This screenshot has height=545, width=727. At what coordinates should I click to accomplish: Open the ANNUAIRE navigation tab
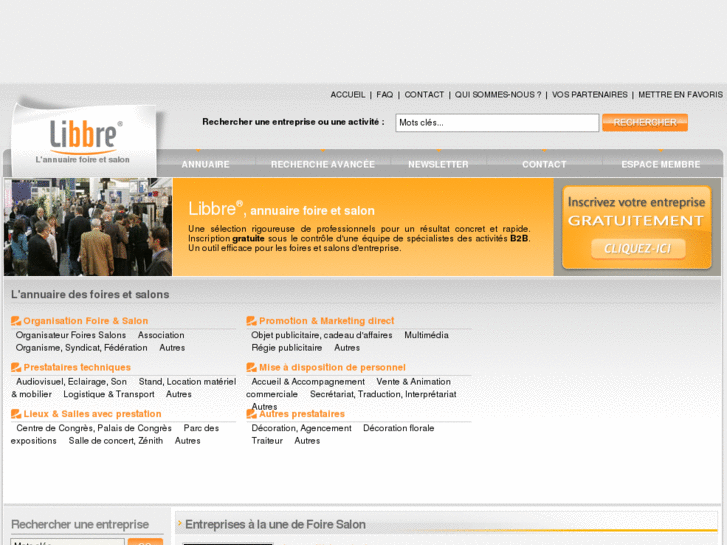point(205,164)
